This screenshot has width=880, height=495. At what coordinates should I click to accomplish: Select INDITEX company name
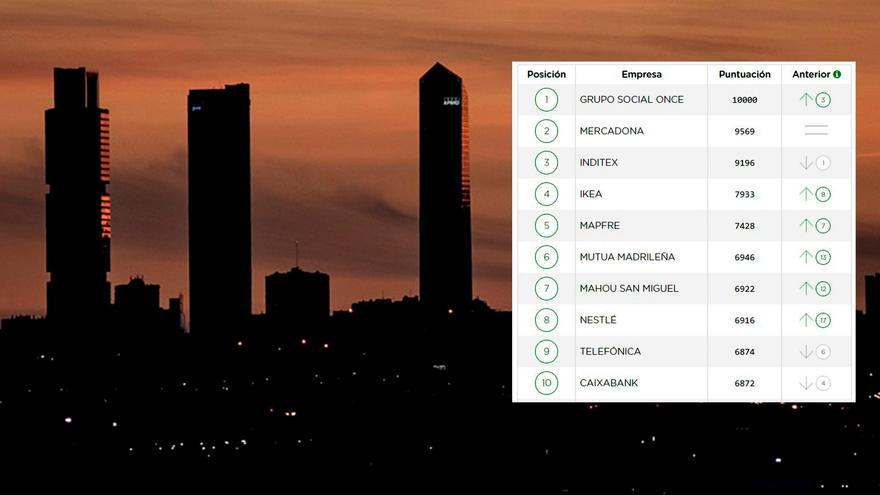(x=598, y=162)
